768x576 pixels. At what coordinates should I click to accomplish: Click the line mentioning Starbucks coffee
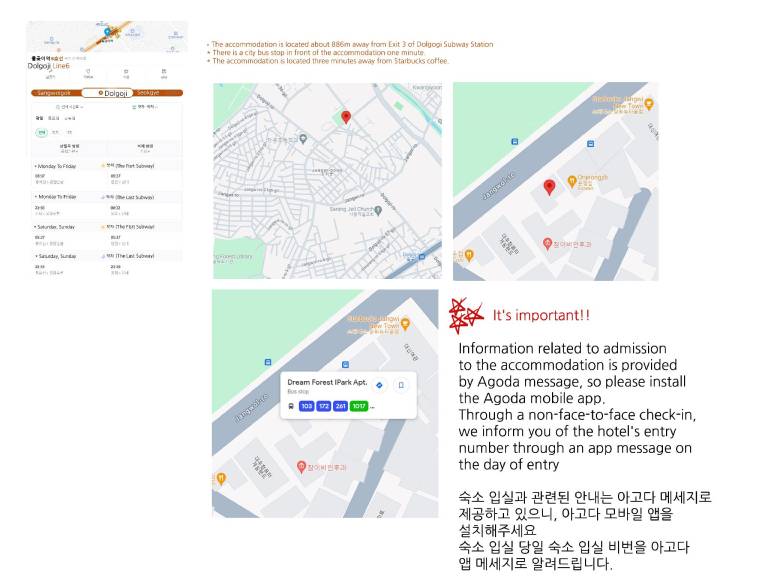tap(330, 61)
